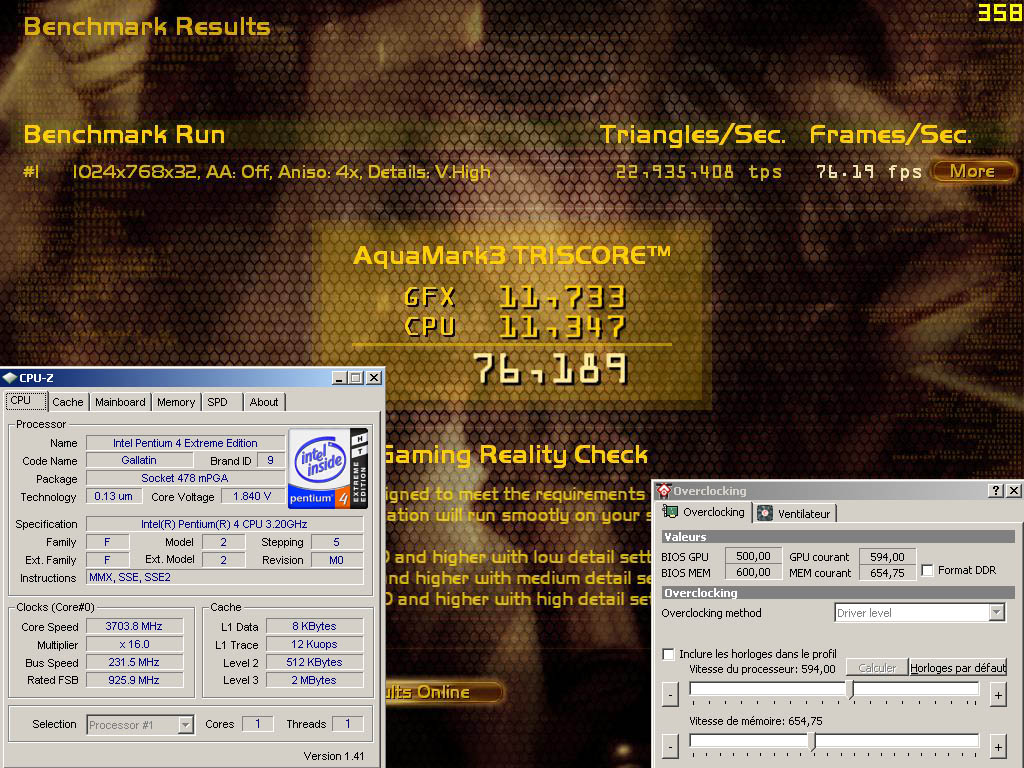Toggle the Format DDR checkbox
Screen dimensions: 1024x768
pos(927,570)
